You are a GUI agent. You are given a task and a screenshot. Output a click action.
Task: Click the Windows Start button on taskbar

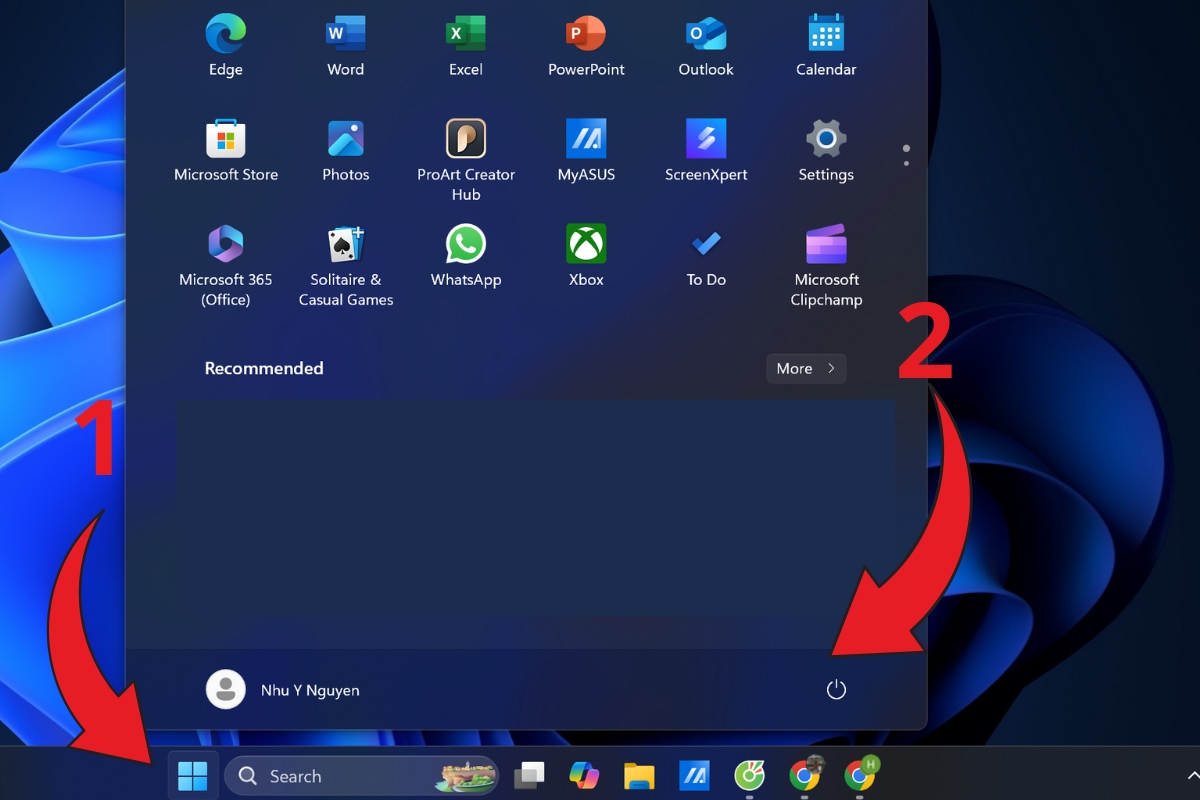[193, 775]
